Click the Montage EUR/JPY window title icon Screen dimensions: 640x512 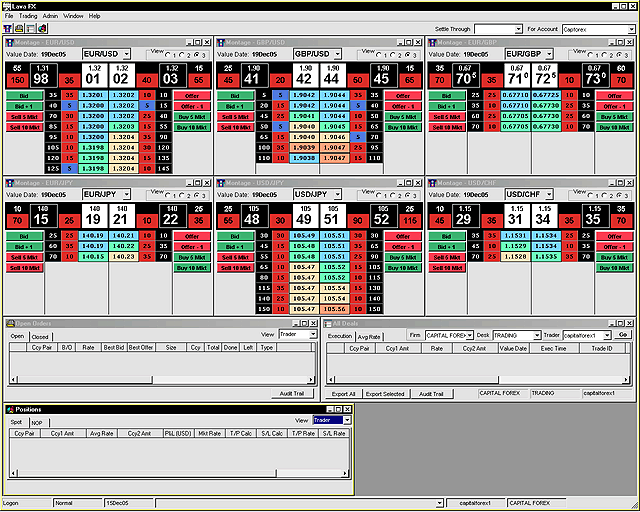point(10,183)
